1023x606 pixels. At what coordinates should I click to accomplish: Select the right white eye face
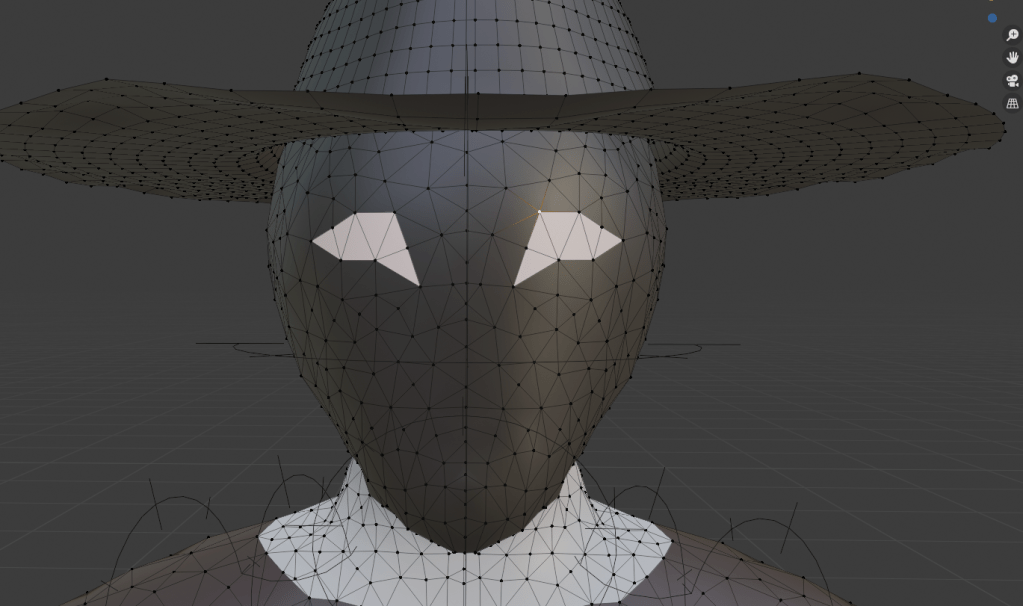(x=567, y=240)
